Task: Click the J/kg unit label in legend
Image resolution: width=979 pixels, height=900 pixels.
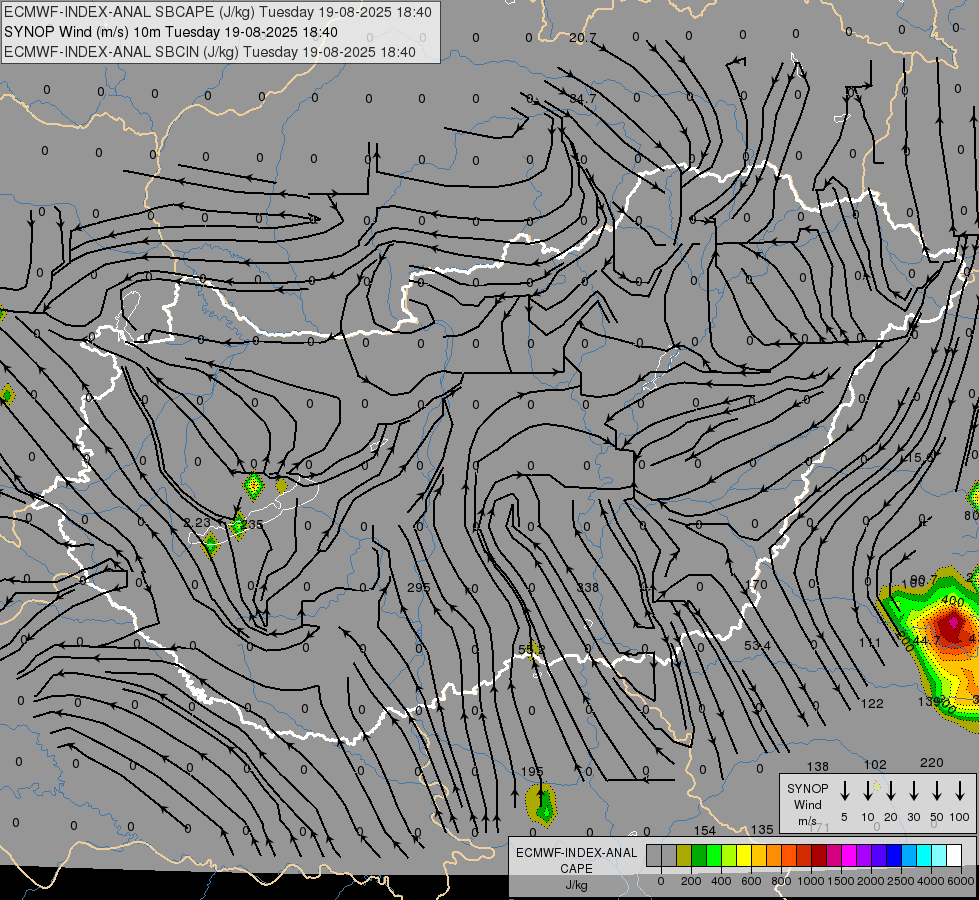Action: tap(576, 885)
